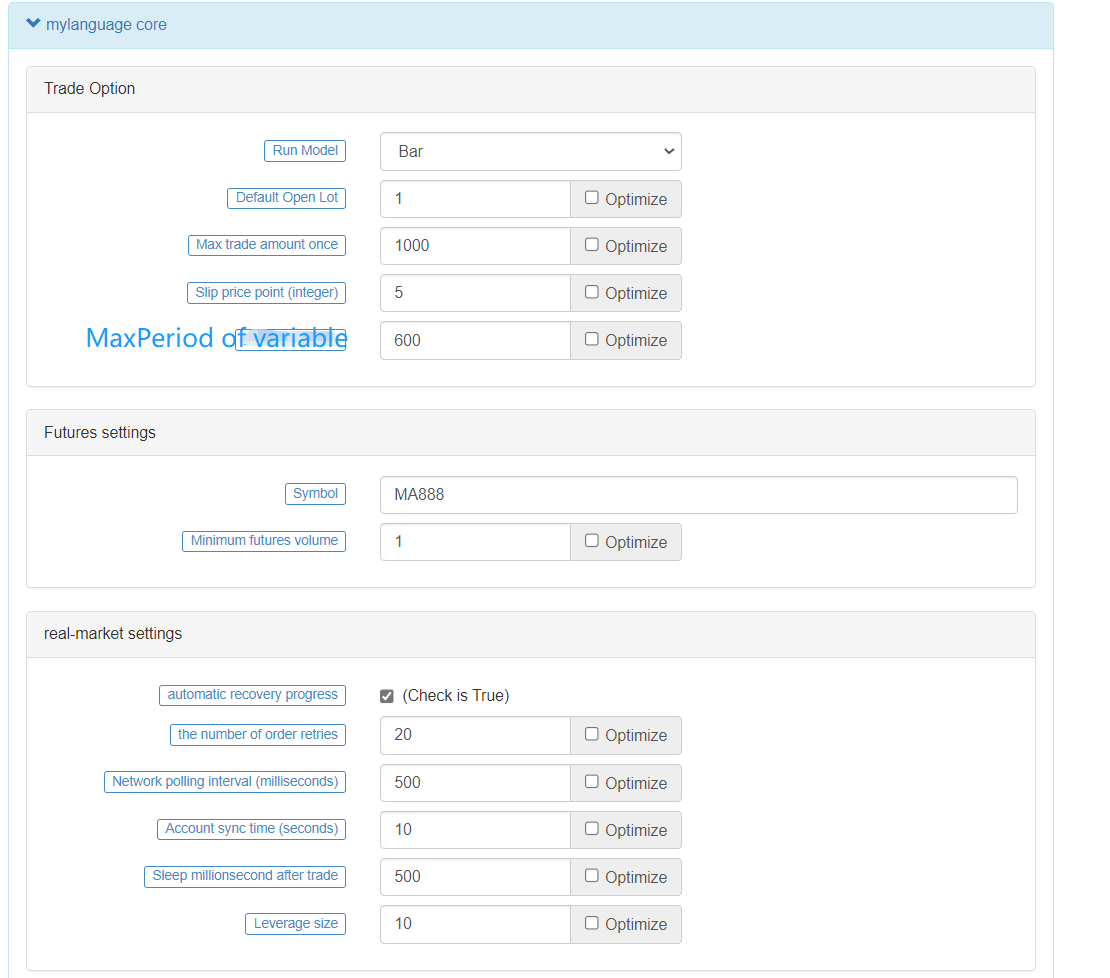This screenshot has height=978, width=1110.
Task: Collapse the mylanguage core section
Action: coord(33,24)
